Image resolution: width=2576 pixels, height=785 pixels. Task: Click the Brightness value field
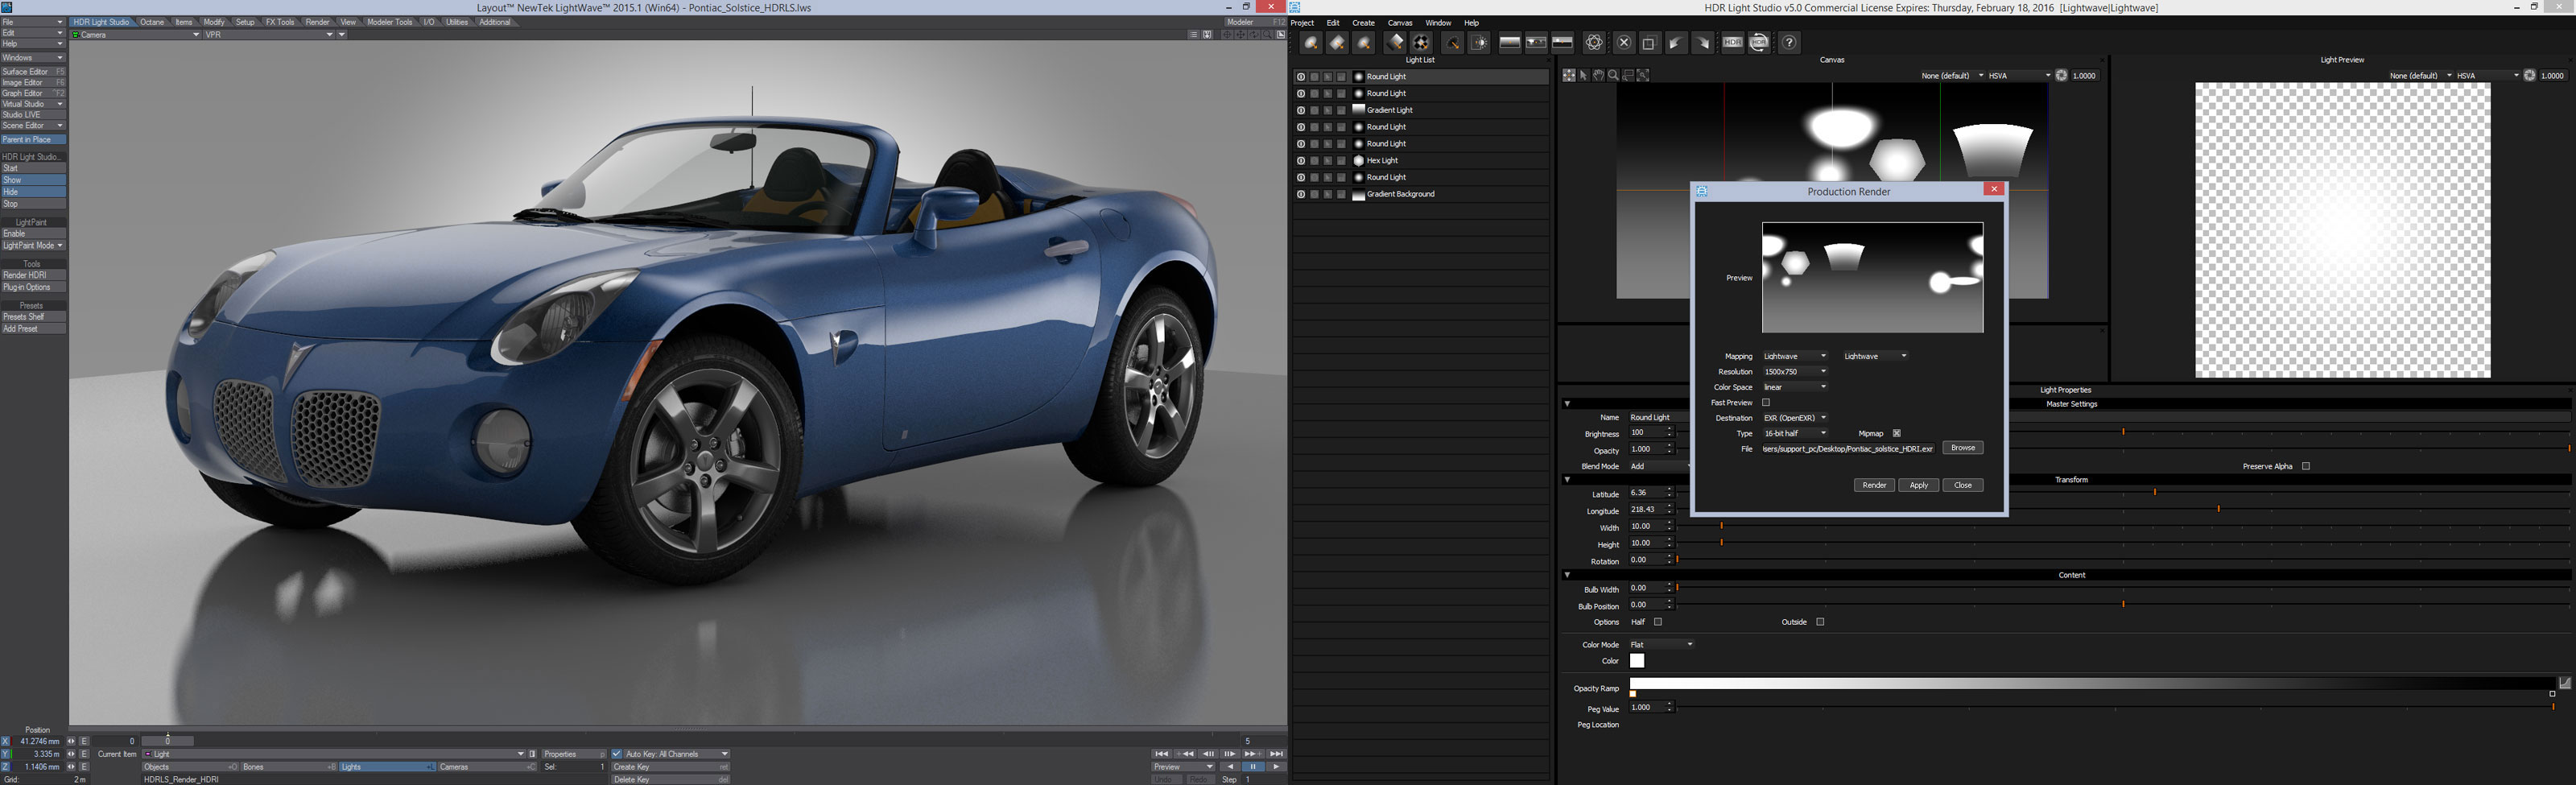coord(1646,433)
